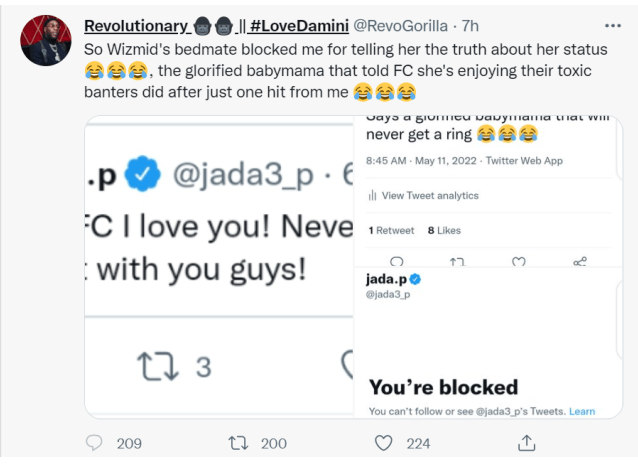Viewport: 638px width, 468px height.
Task: Click the 1 Retweet count
Action: 391,230
